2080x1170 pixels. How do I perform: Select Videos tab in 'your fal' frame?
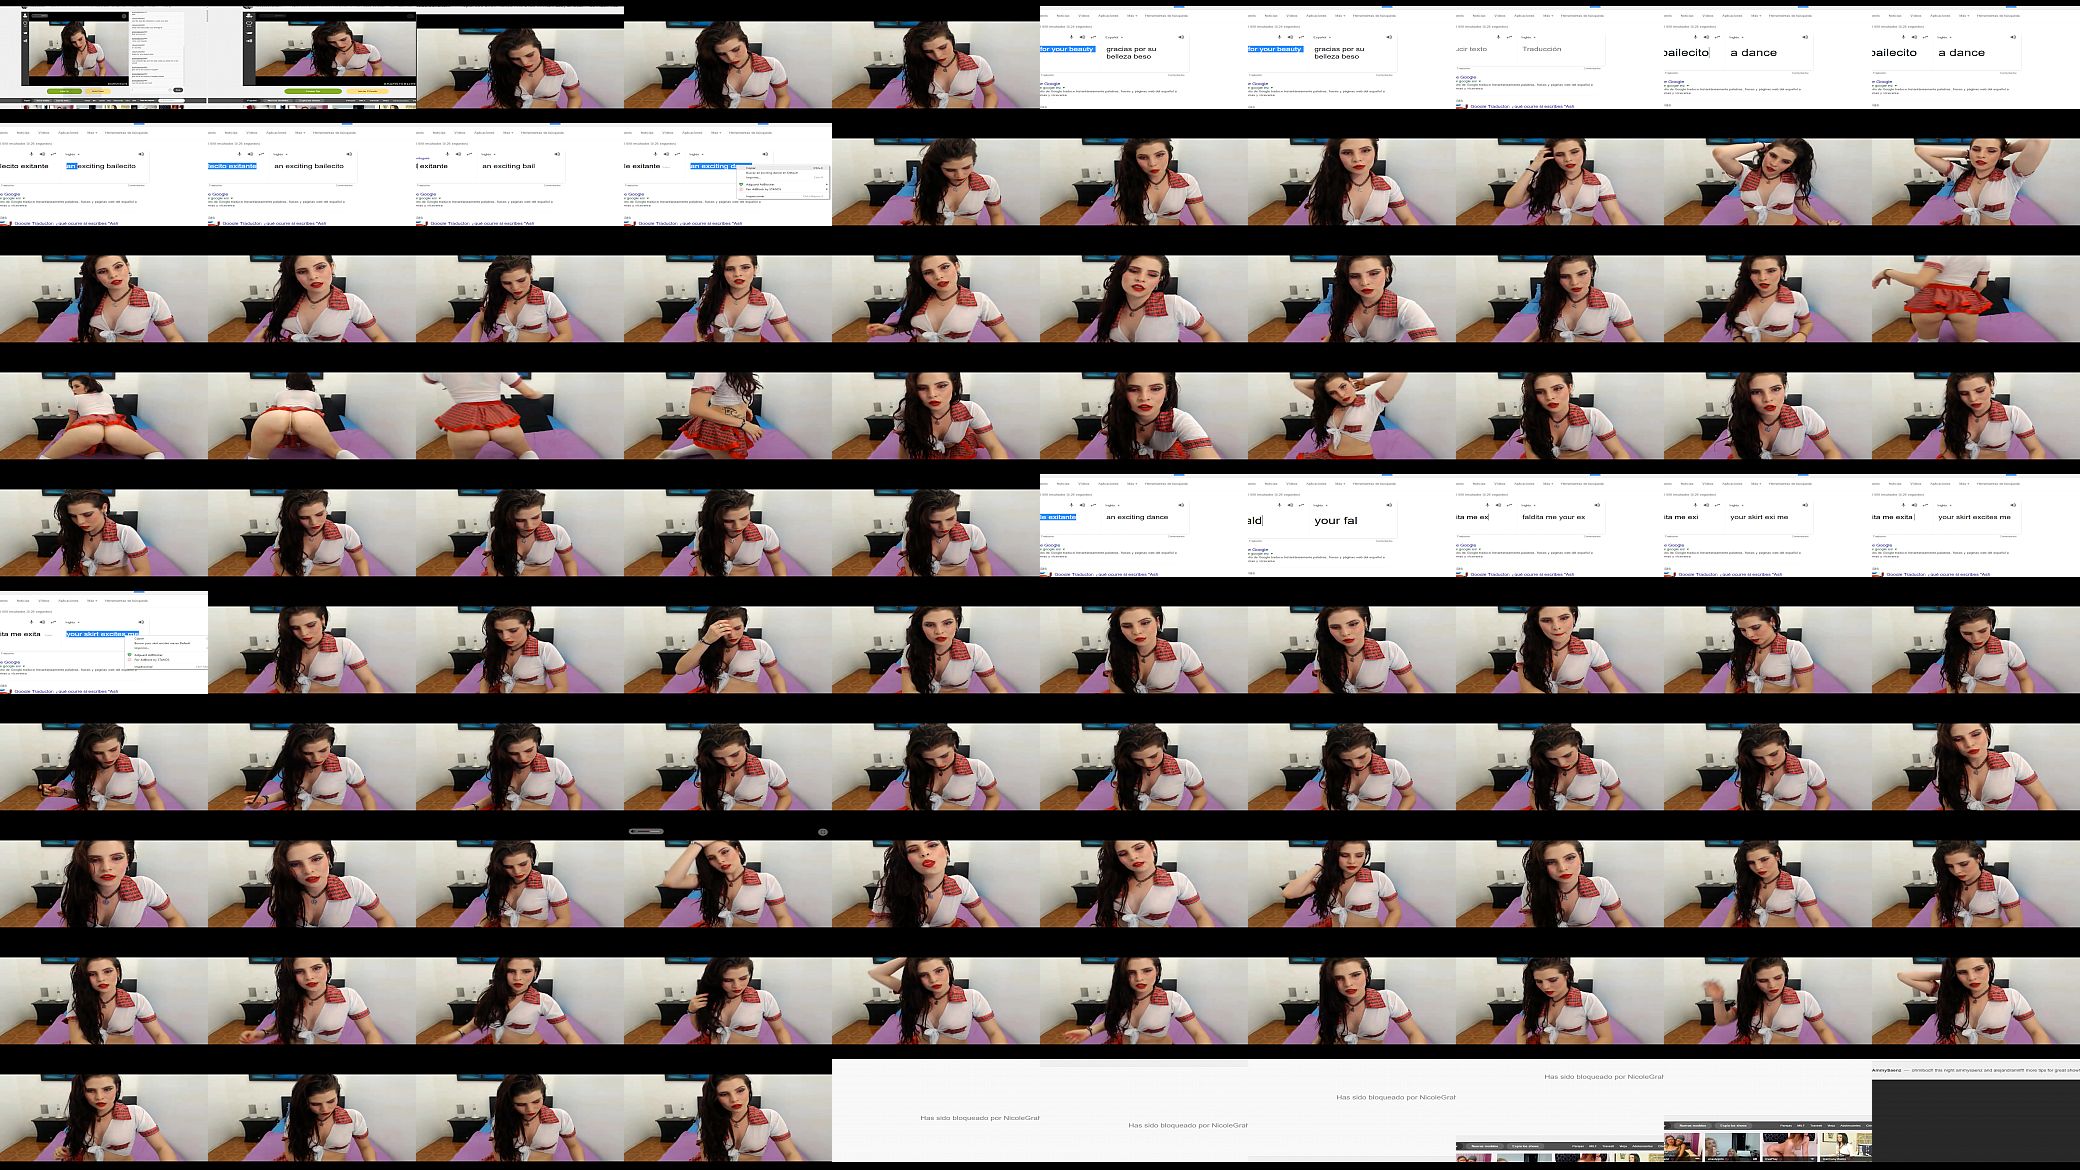click(1292, 484)
